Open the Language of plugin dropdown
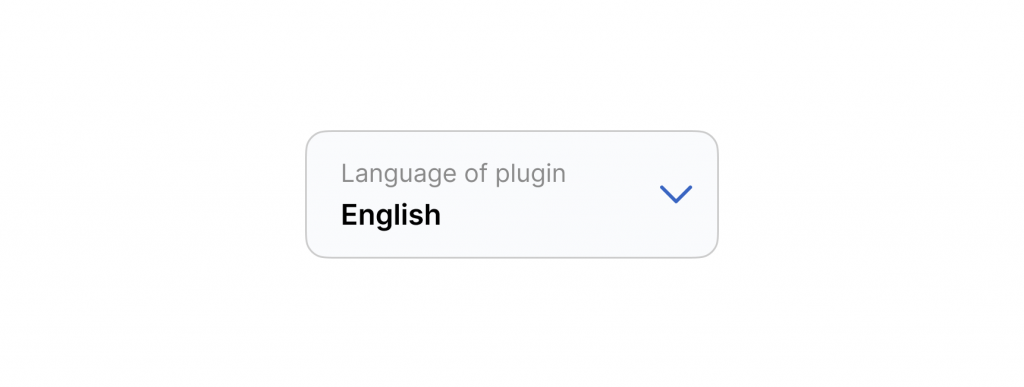The height and width of the screenshot is (387, 1024). [x=512, y=194]
